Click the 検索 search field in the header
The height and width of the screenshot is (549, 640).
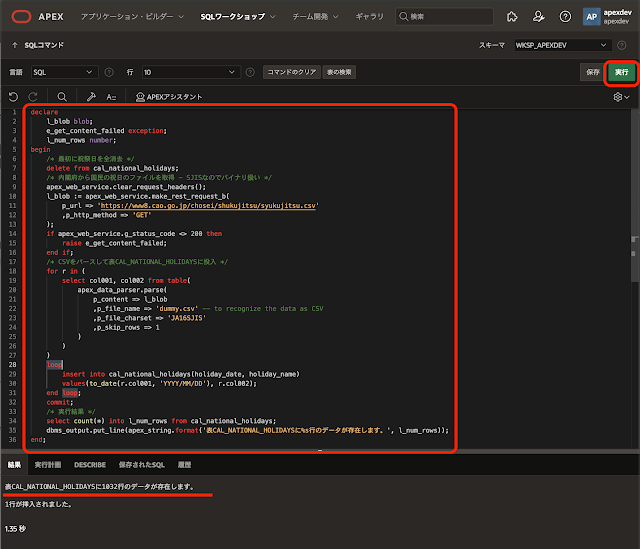coord(444,16)
